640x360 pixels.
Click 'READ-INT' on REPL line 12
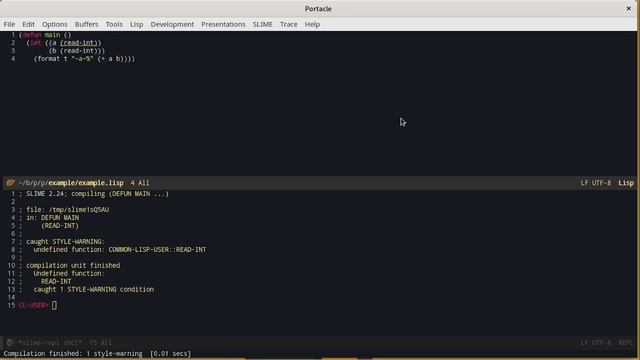click(56, 282)
